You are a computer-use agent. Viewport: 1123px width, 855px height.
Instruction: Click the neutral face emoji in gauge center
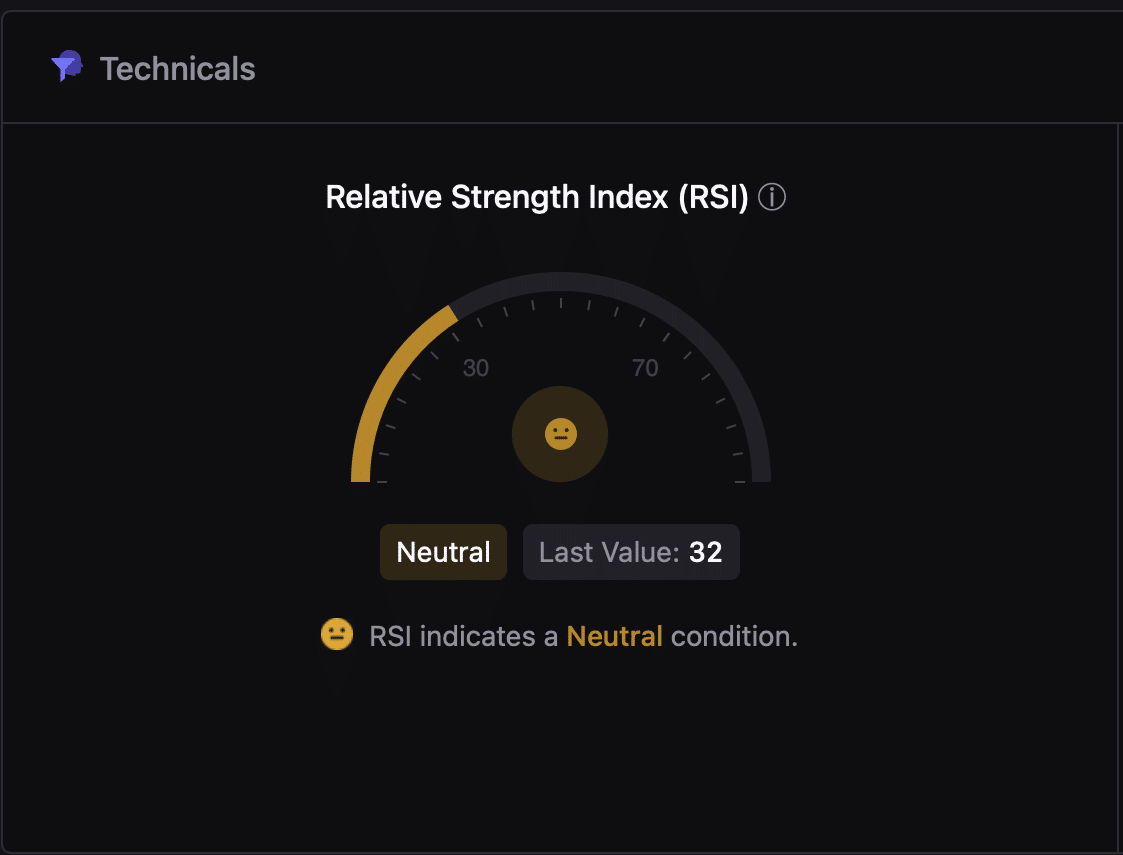pos(561,434)
